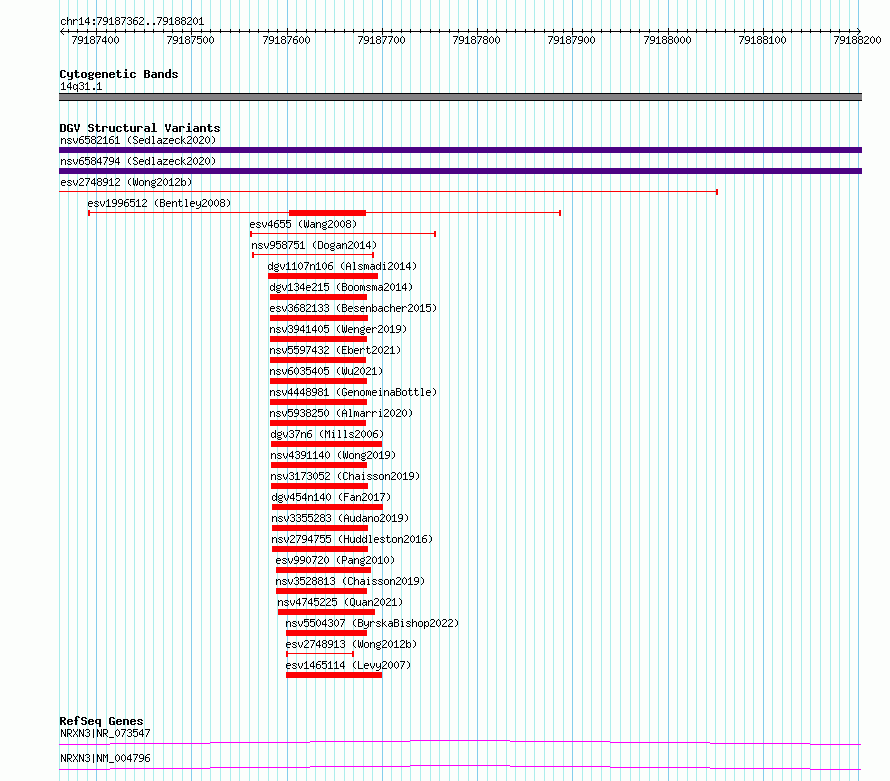Open nsv6035405 (Wu2021) variant

(326, 371)
